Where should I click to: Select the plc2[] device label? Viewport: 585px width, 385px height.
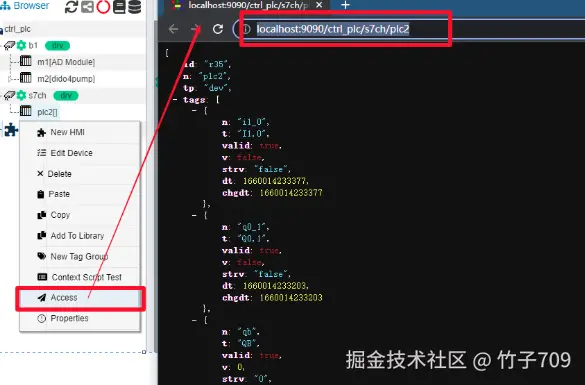[x=47, y=112]
